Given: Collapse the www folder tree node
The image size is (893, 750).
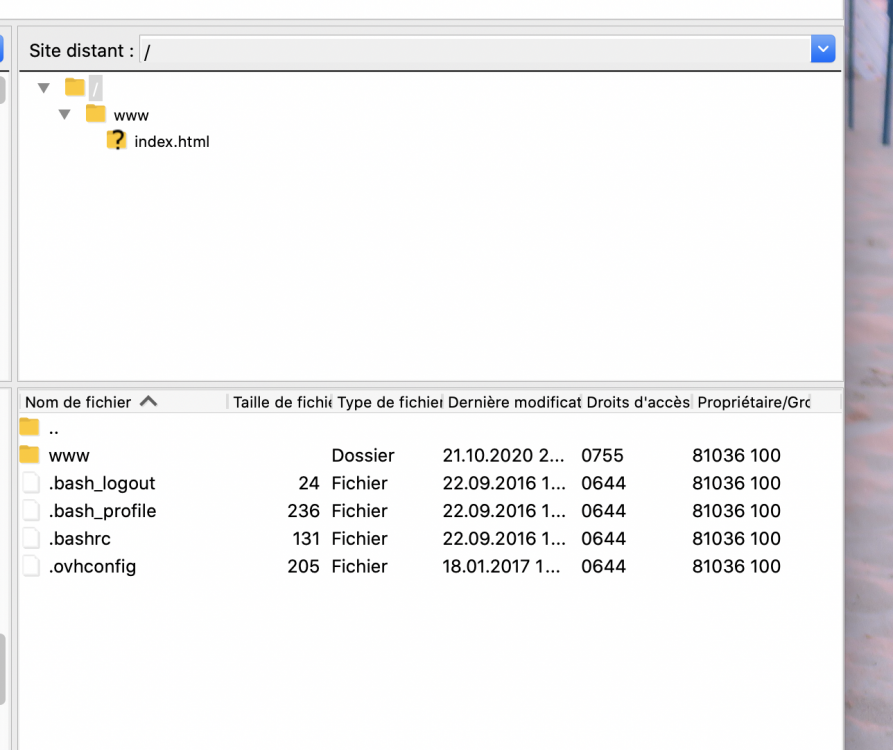Looking at the screenshot, I should coord(65,115).
